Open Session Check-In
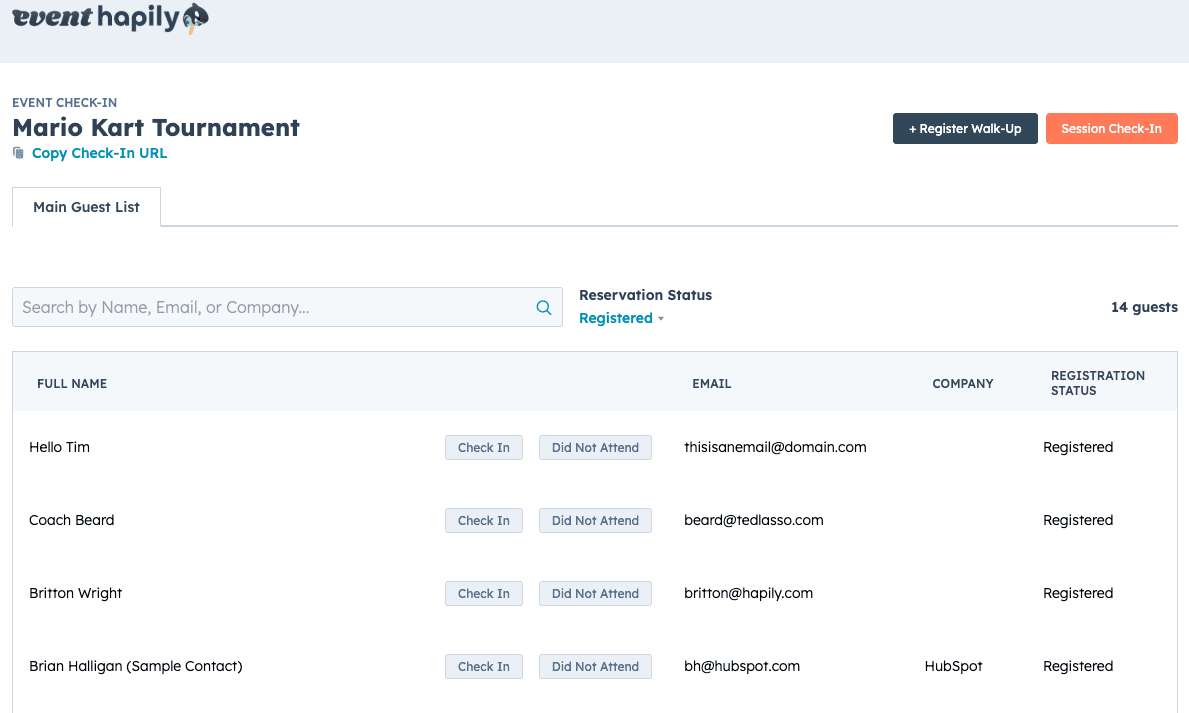Screen dimensions: 1189x713 [1111, 129]
